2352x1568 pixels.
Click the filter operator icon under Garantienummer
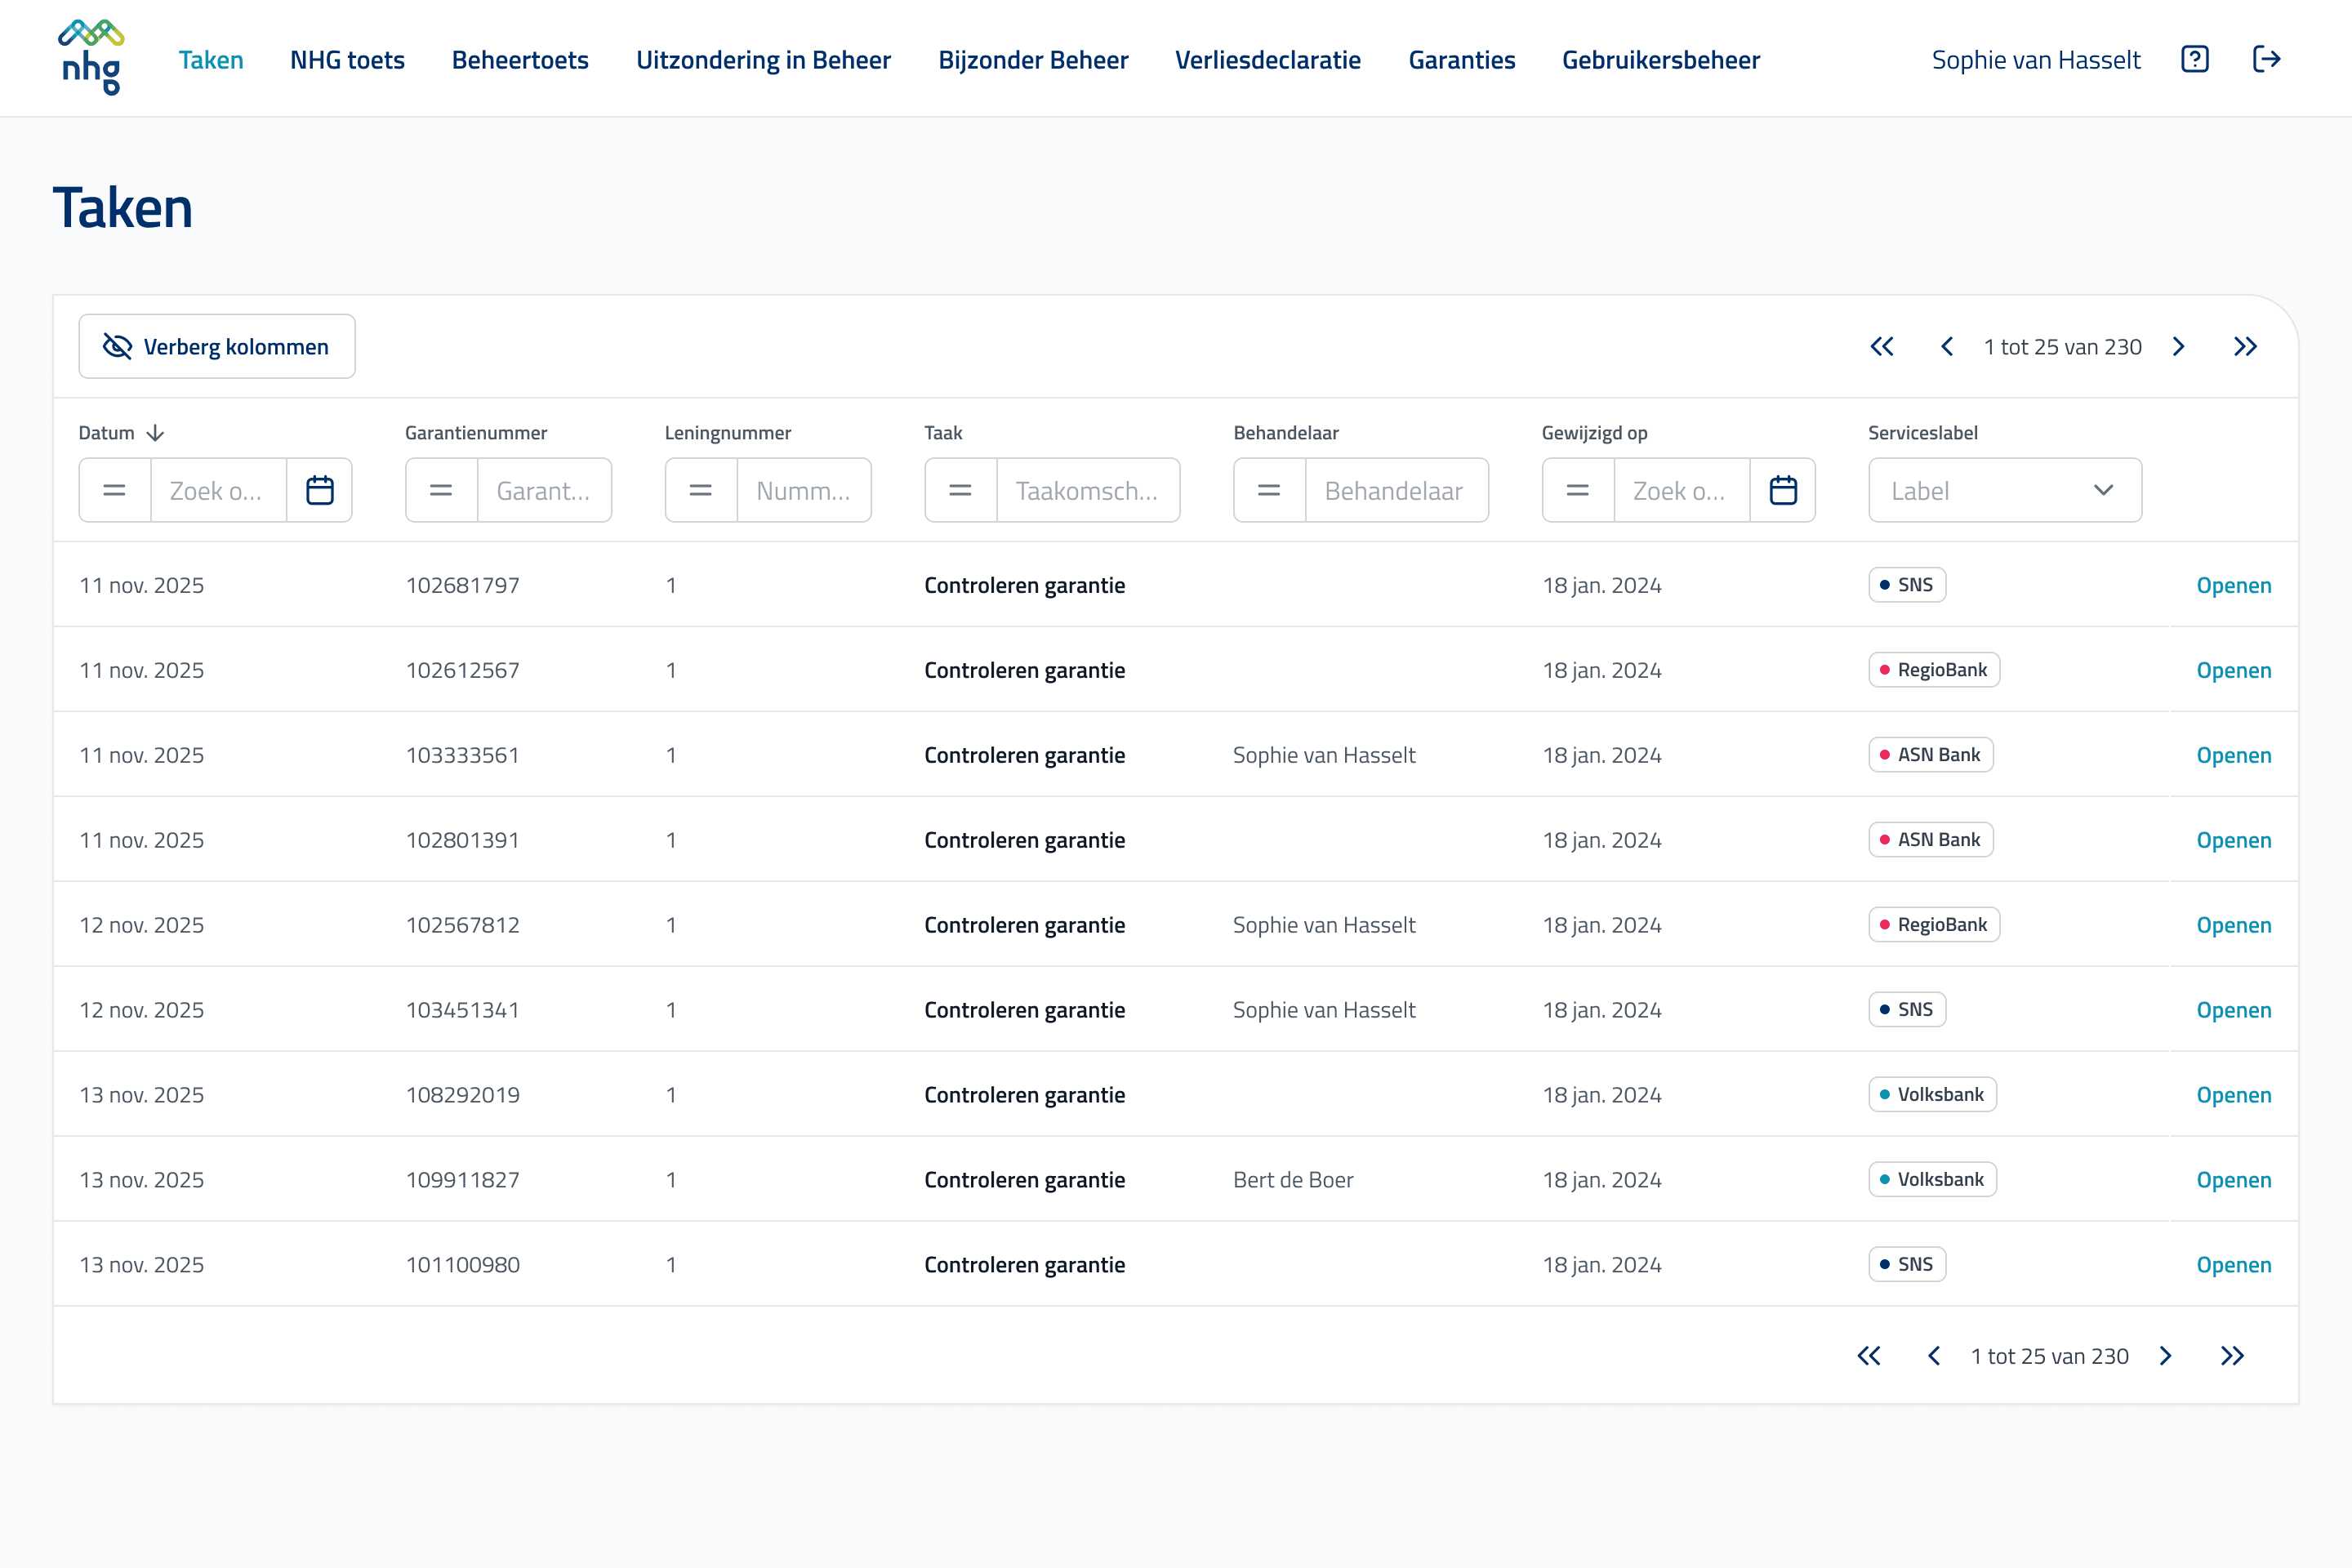pyautogui.click(x=440, y=490)
